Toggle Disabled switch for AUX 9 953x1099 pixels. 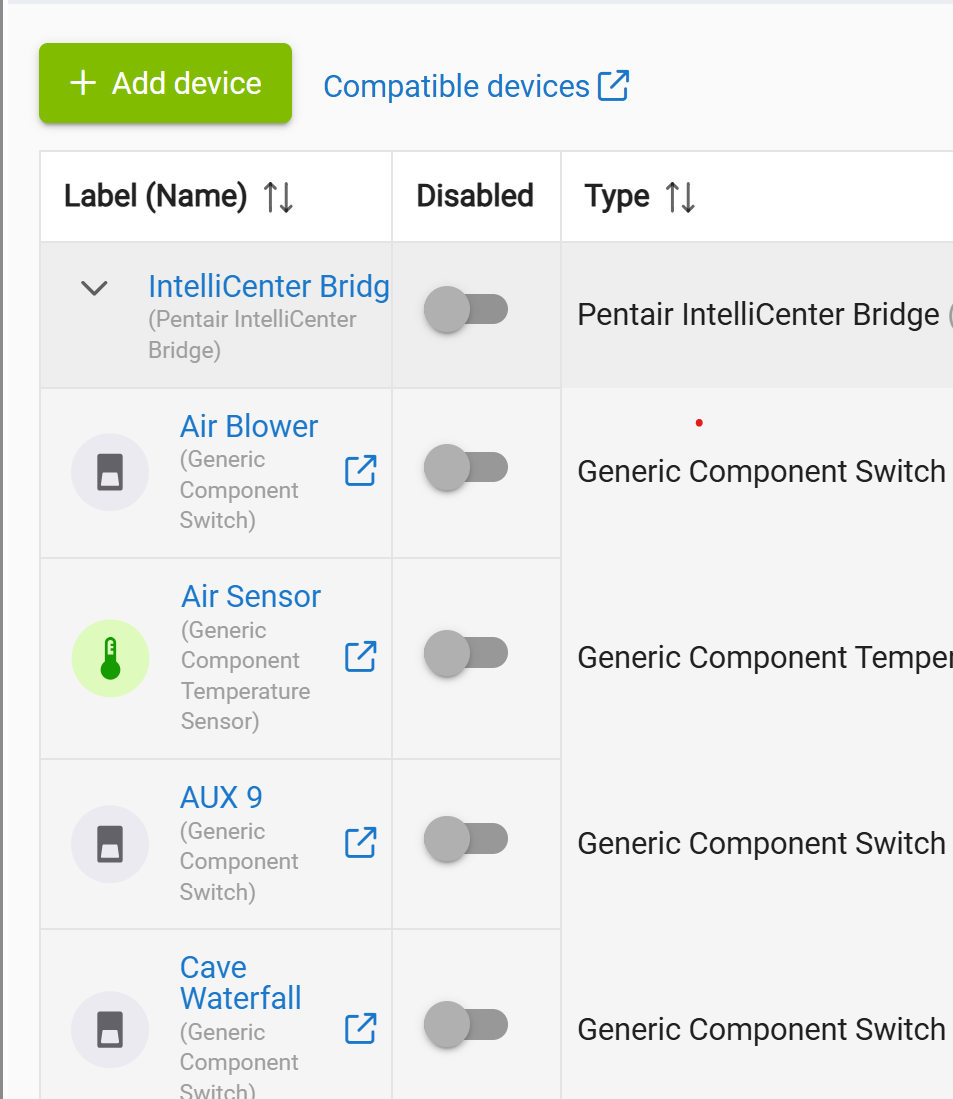click(x=466, y=840)
